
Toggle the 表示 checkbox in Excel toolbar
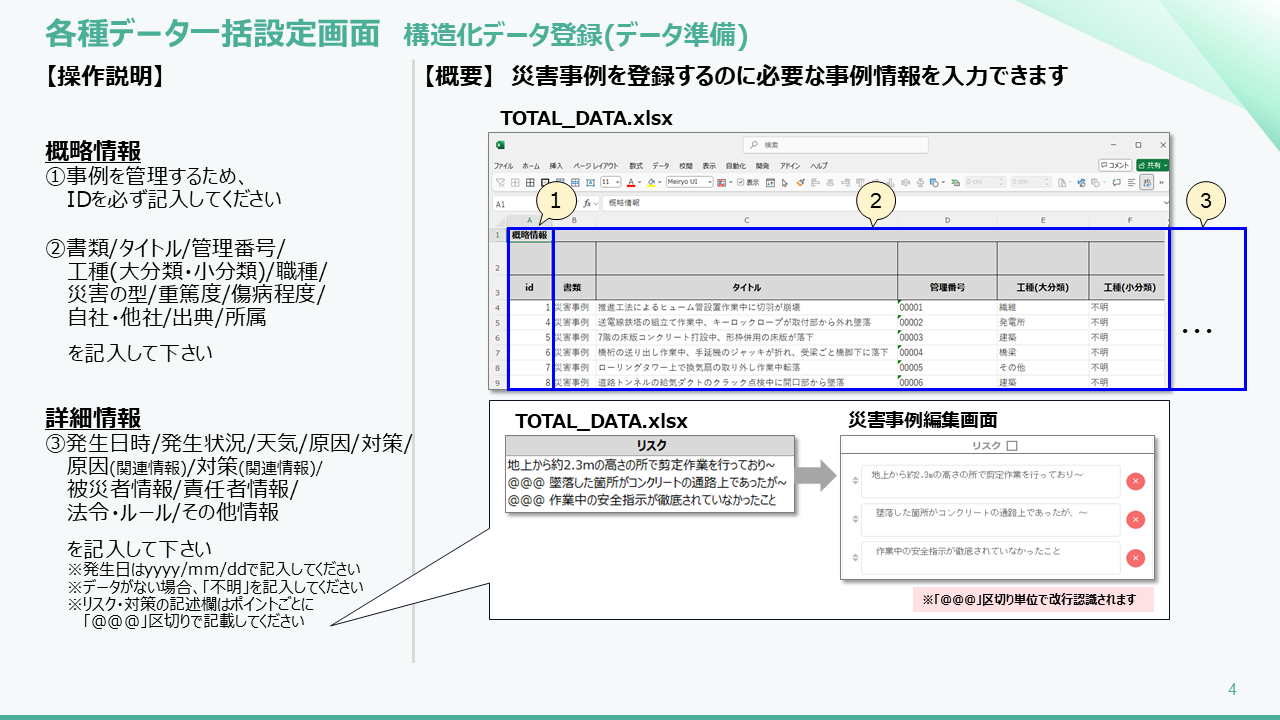tap(741, 182)
